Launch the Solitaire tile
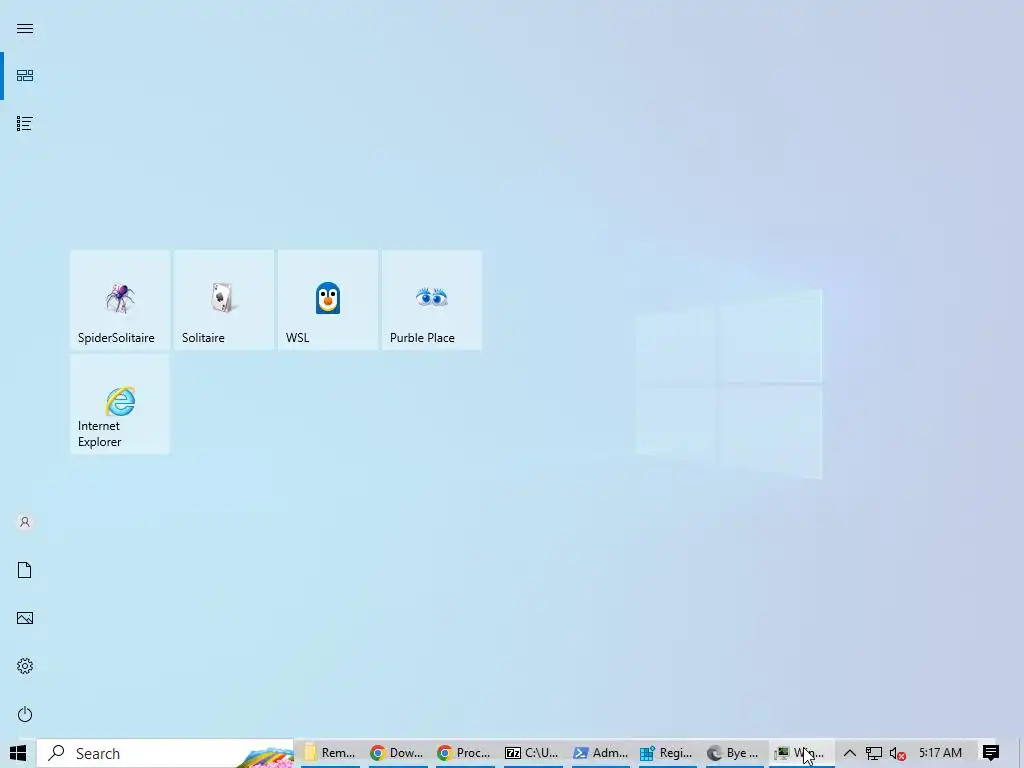Viewport: 1024px width, 768px height. [x=224, y=300]
